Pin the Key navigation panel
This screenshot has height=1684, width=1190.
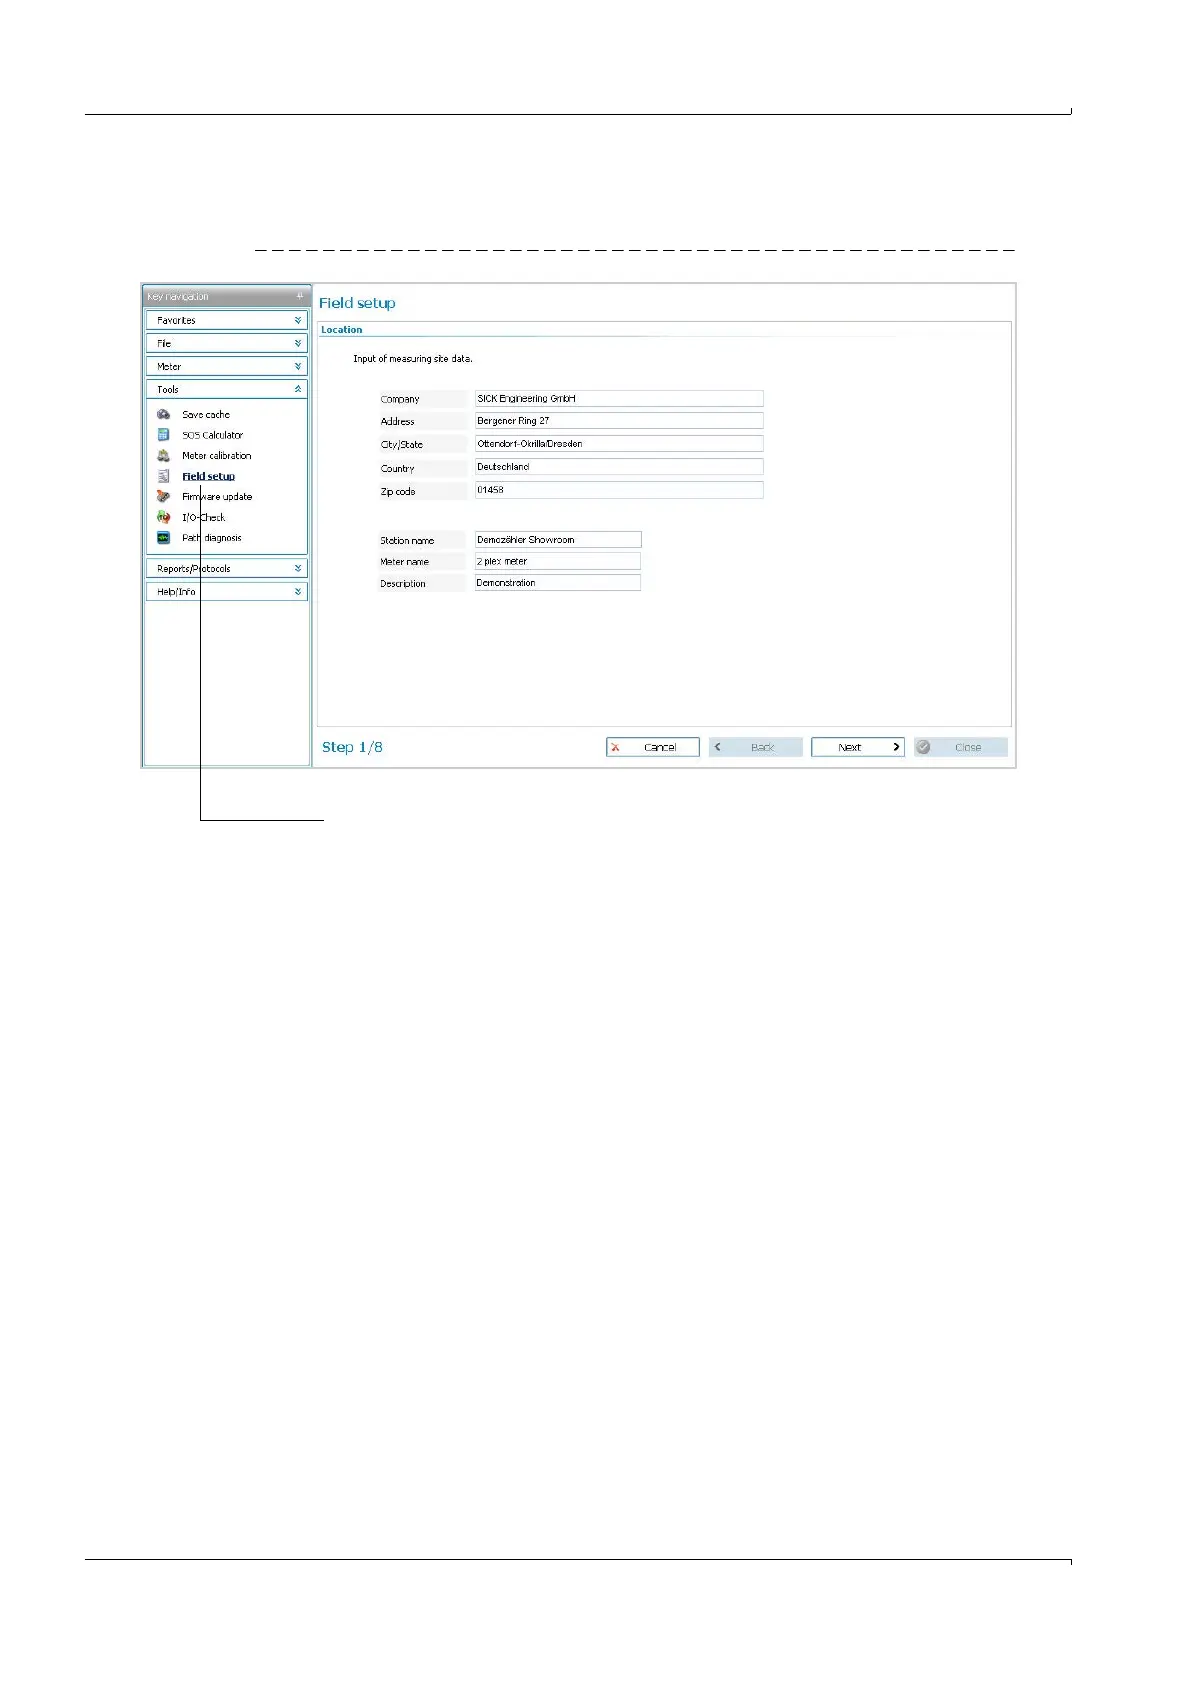tap(299, 296)
